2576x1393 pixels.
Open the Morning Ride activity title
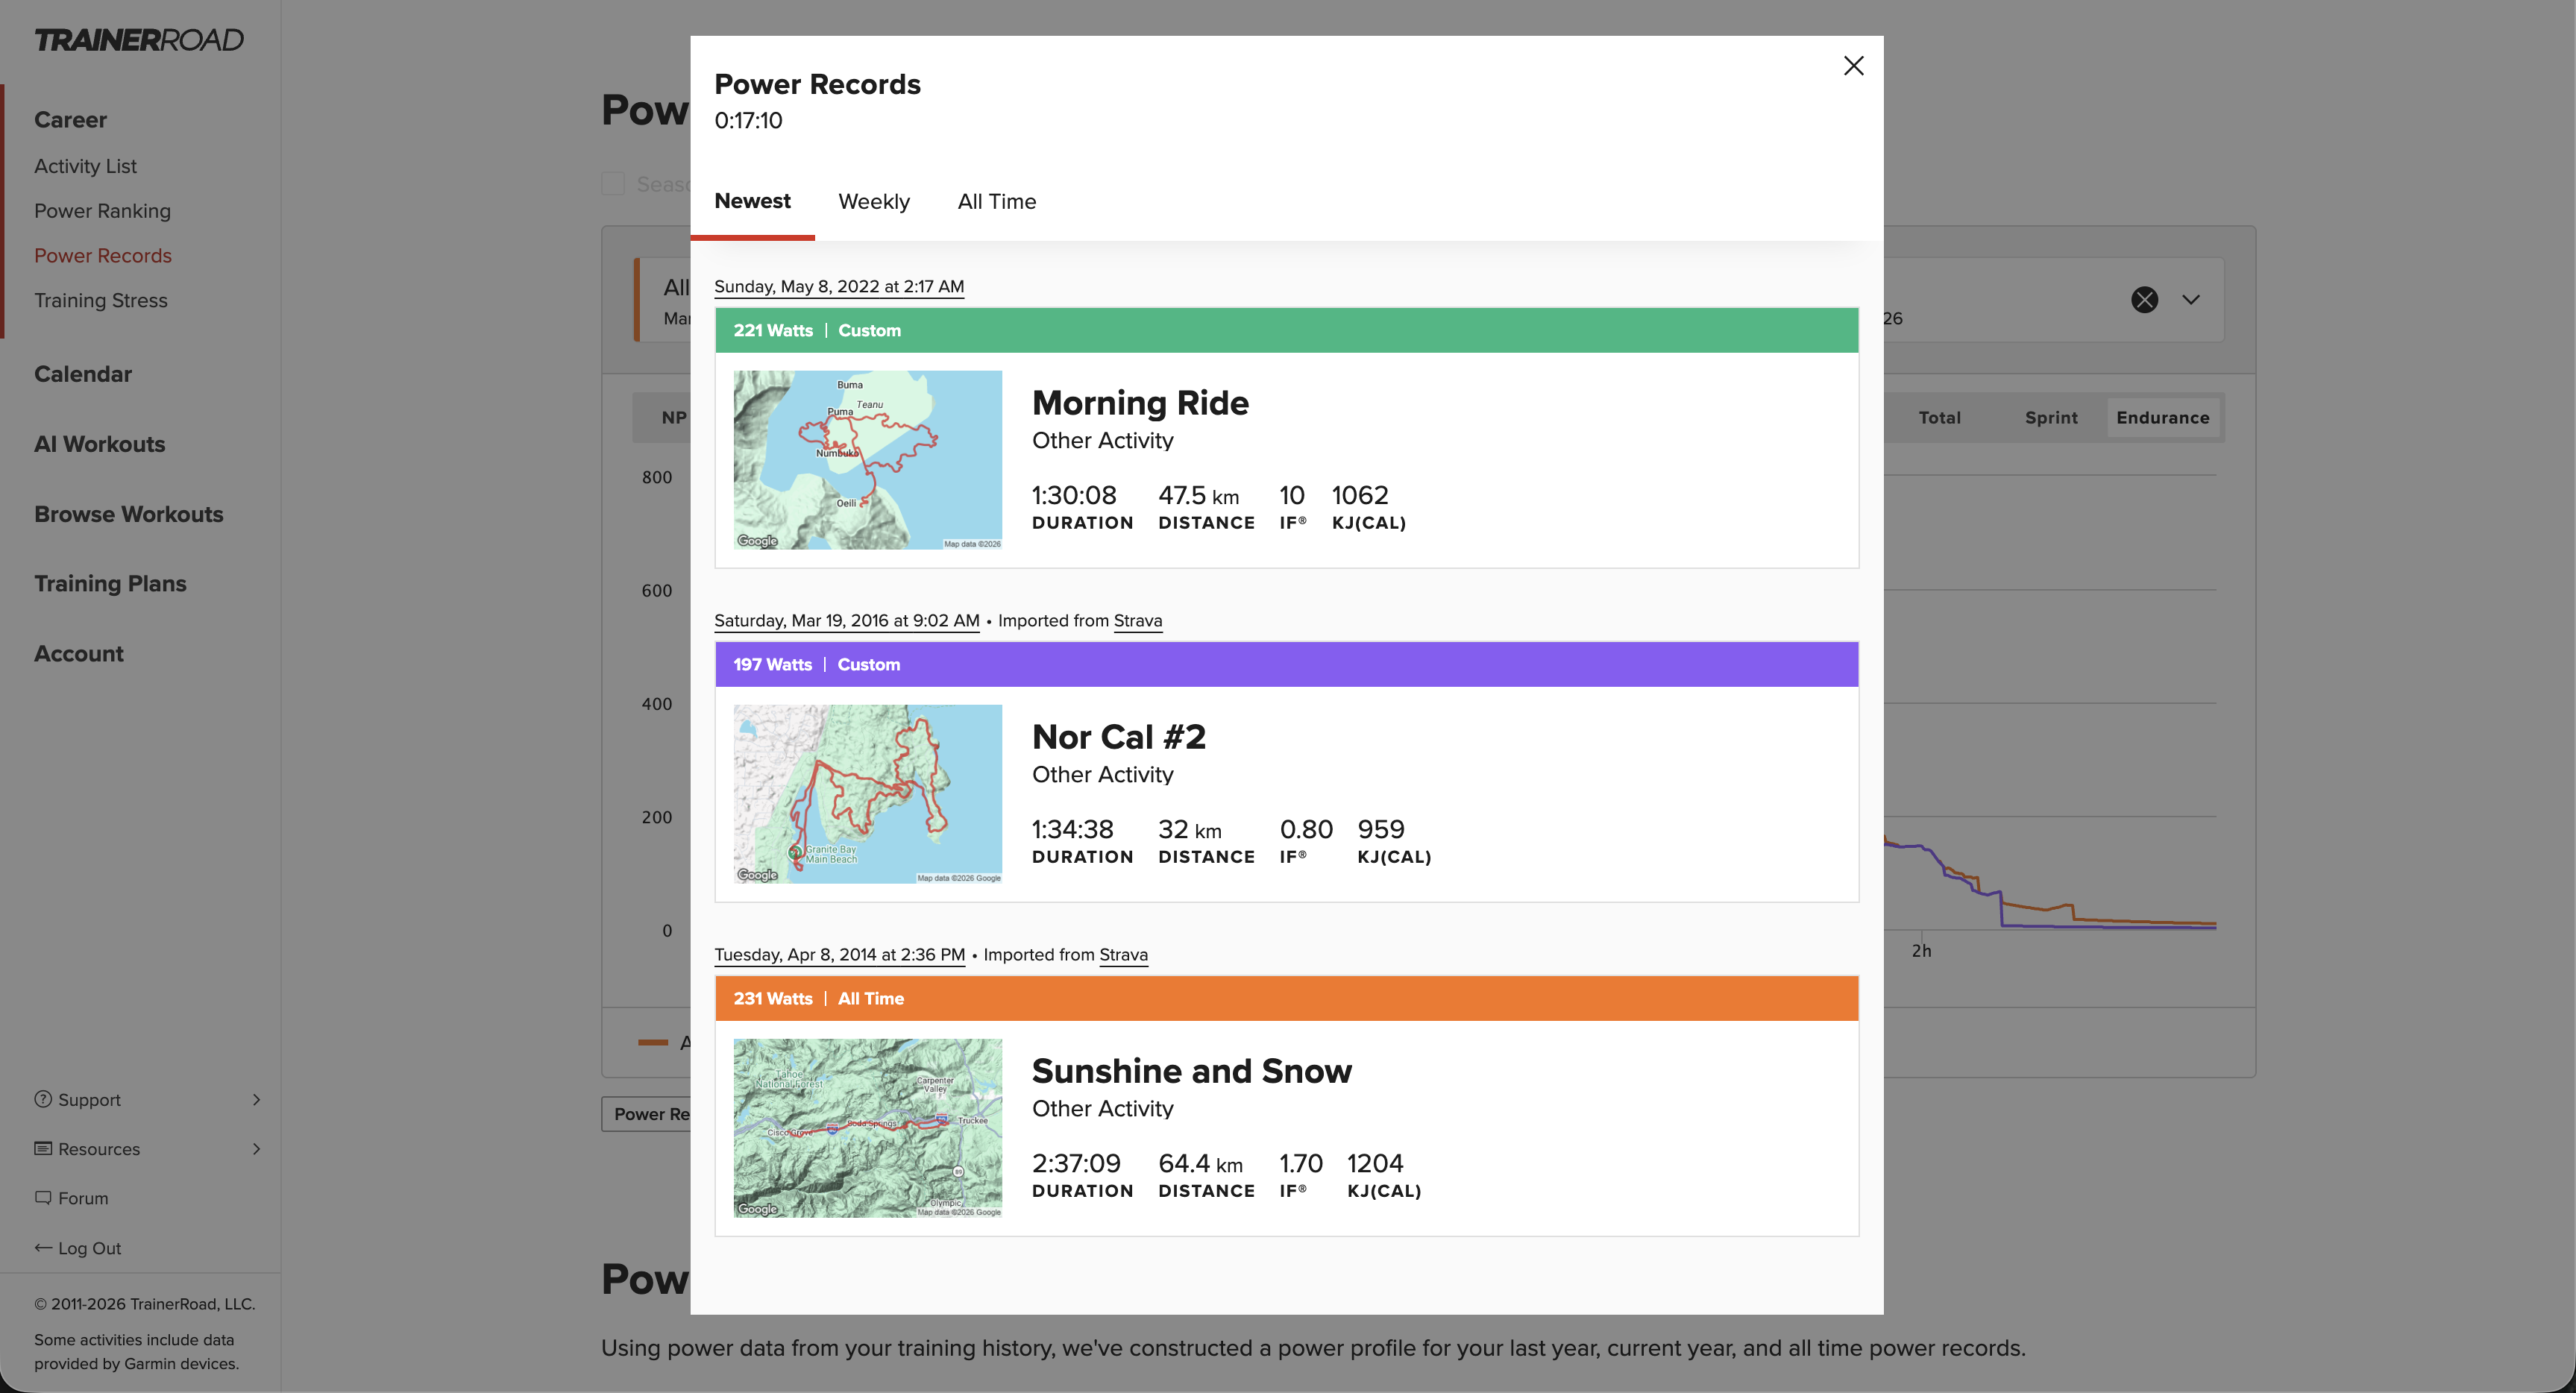[1140, 403]
